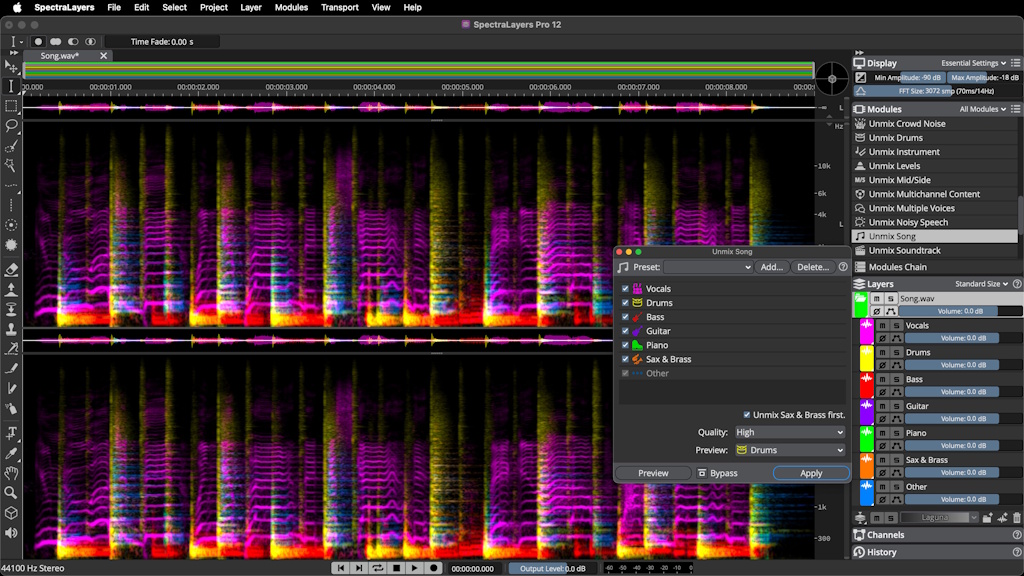1024x576 pixels.
Task: Select the stamp clone tool
Action: (11, 328)
